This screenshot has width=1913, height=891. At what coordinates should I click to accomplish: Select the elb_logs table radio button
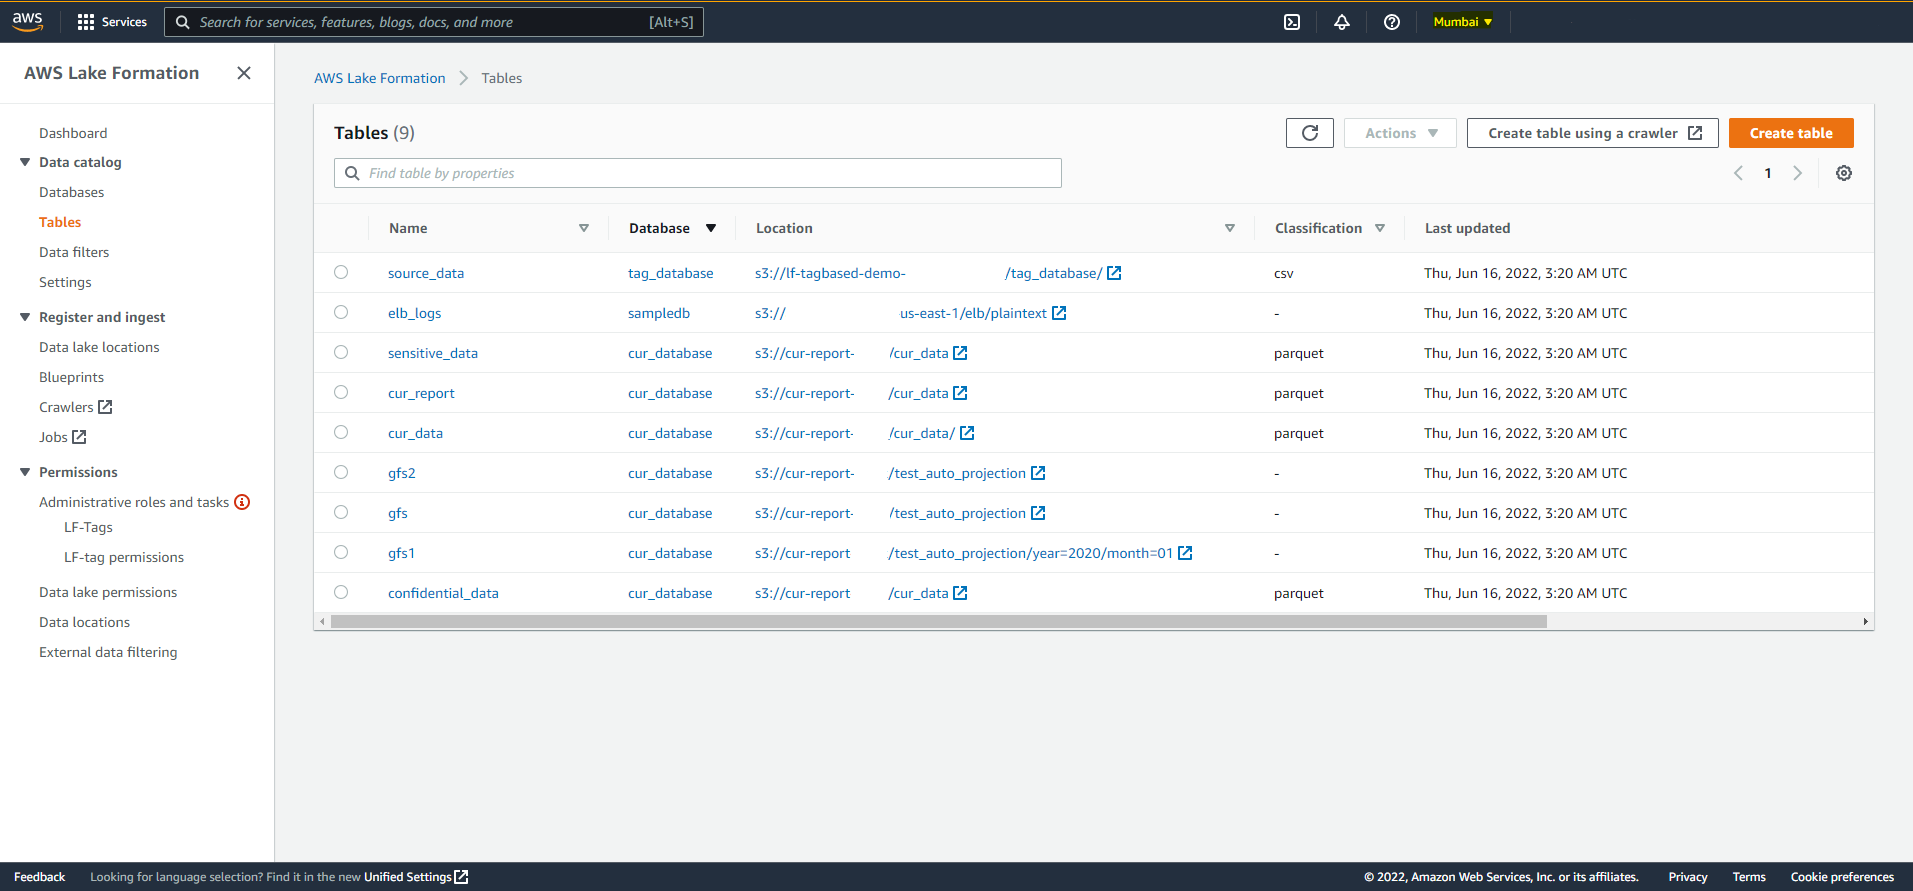(341, 312)
